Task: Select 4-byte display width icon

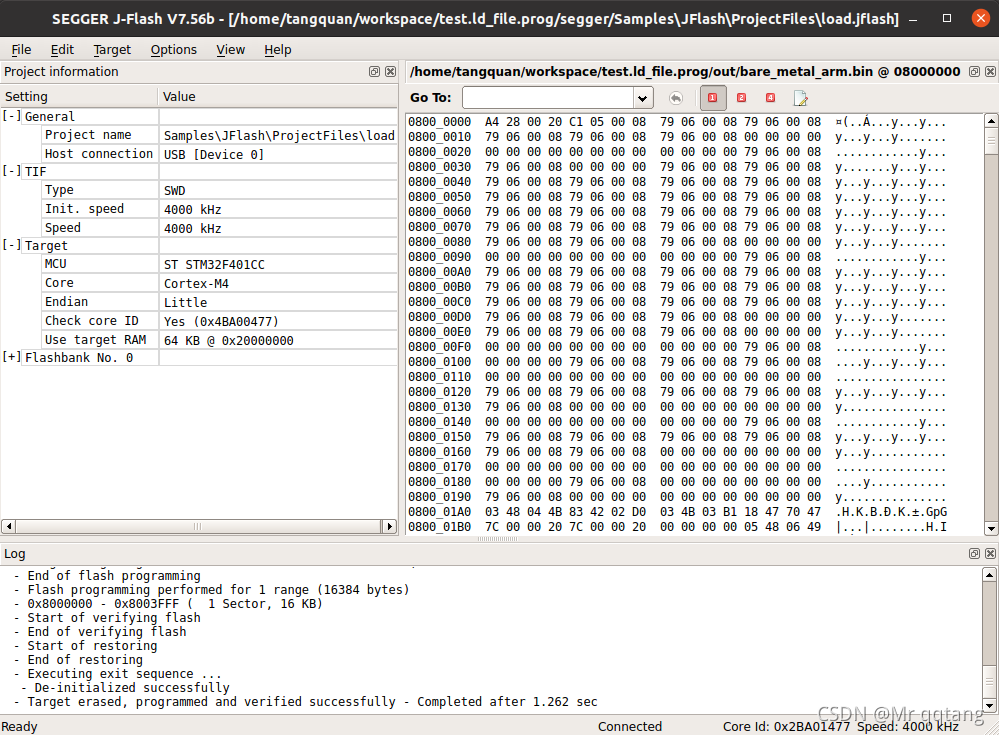Action: 770,97
